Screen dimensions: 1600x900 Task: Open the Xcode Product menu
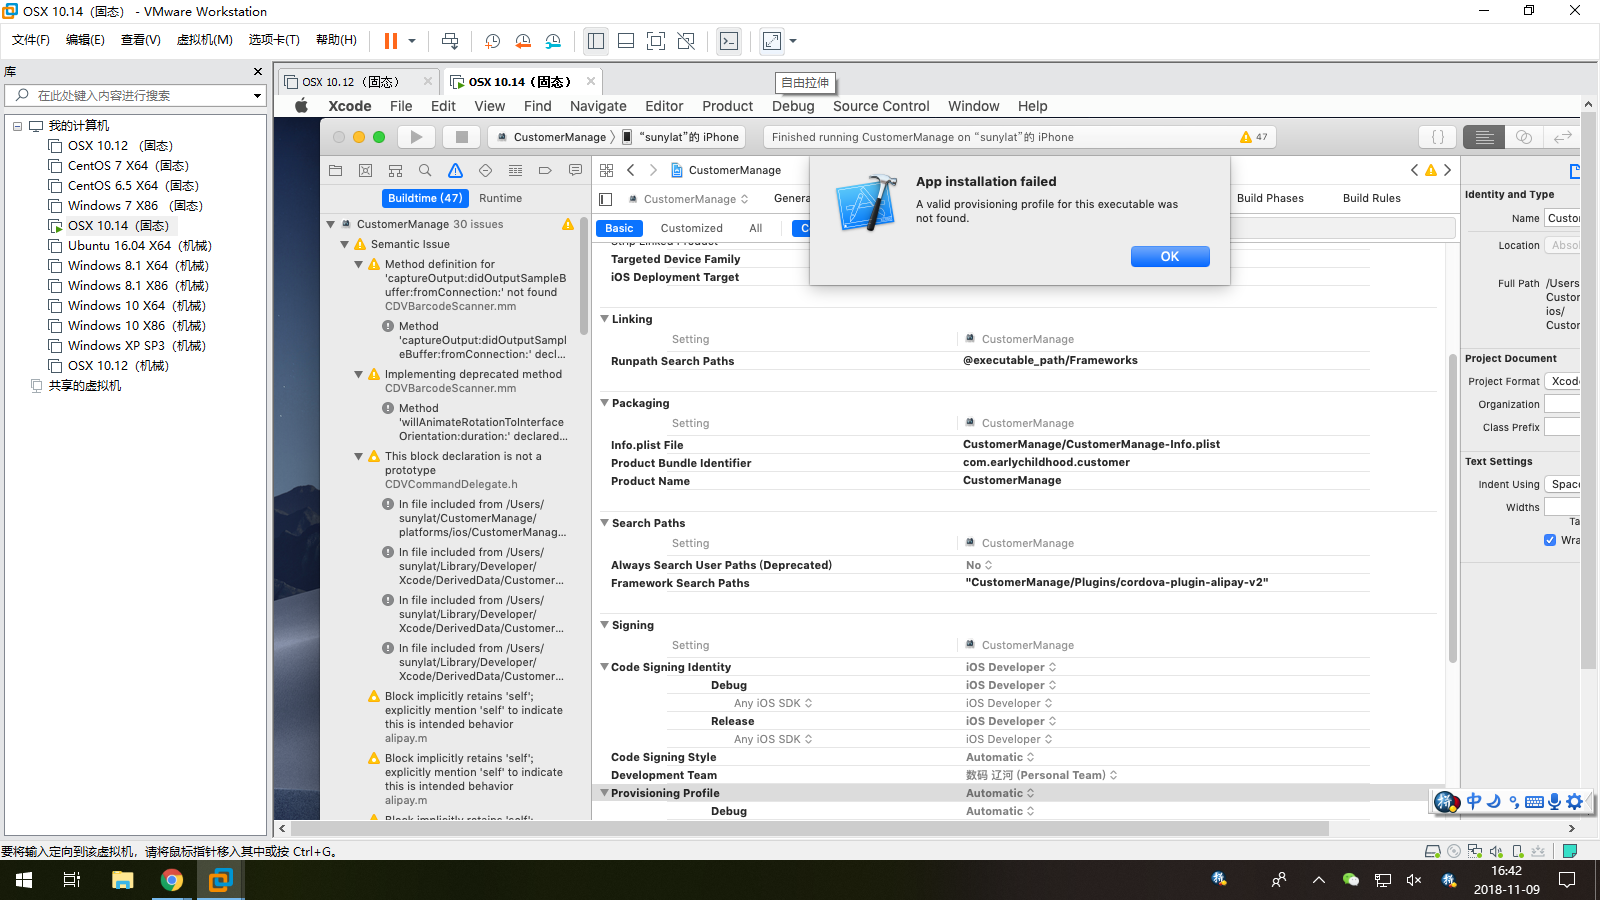pos(727,106)
